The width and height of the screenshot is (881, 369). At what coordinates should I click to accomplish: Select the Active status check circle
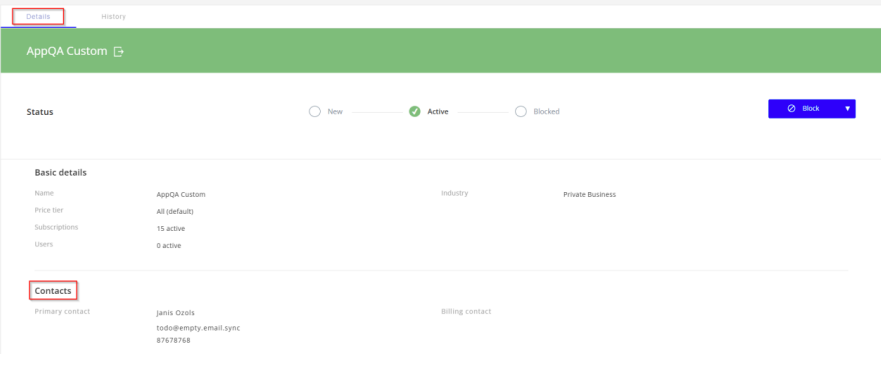(415, 111)
